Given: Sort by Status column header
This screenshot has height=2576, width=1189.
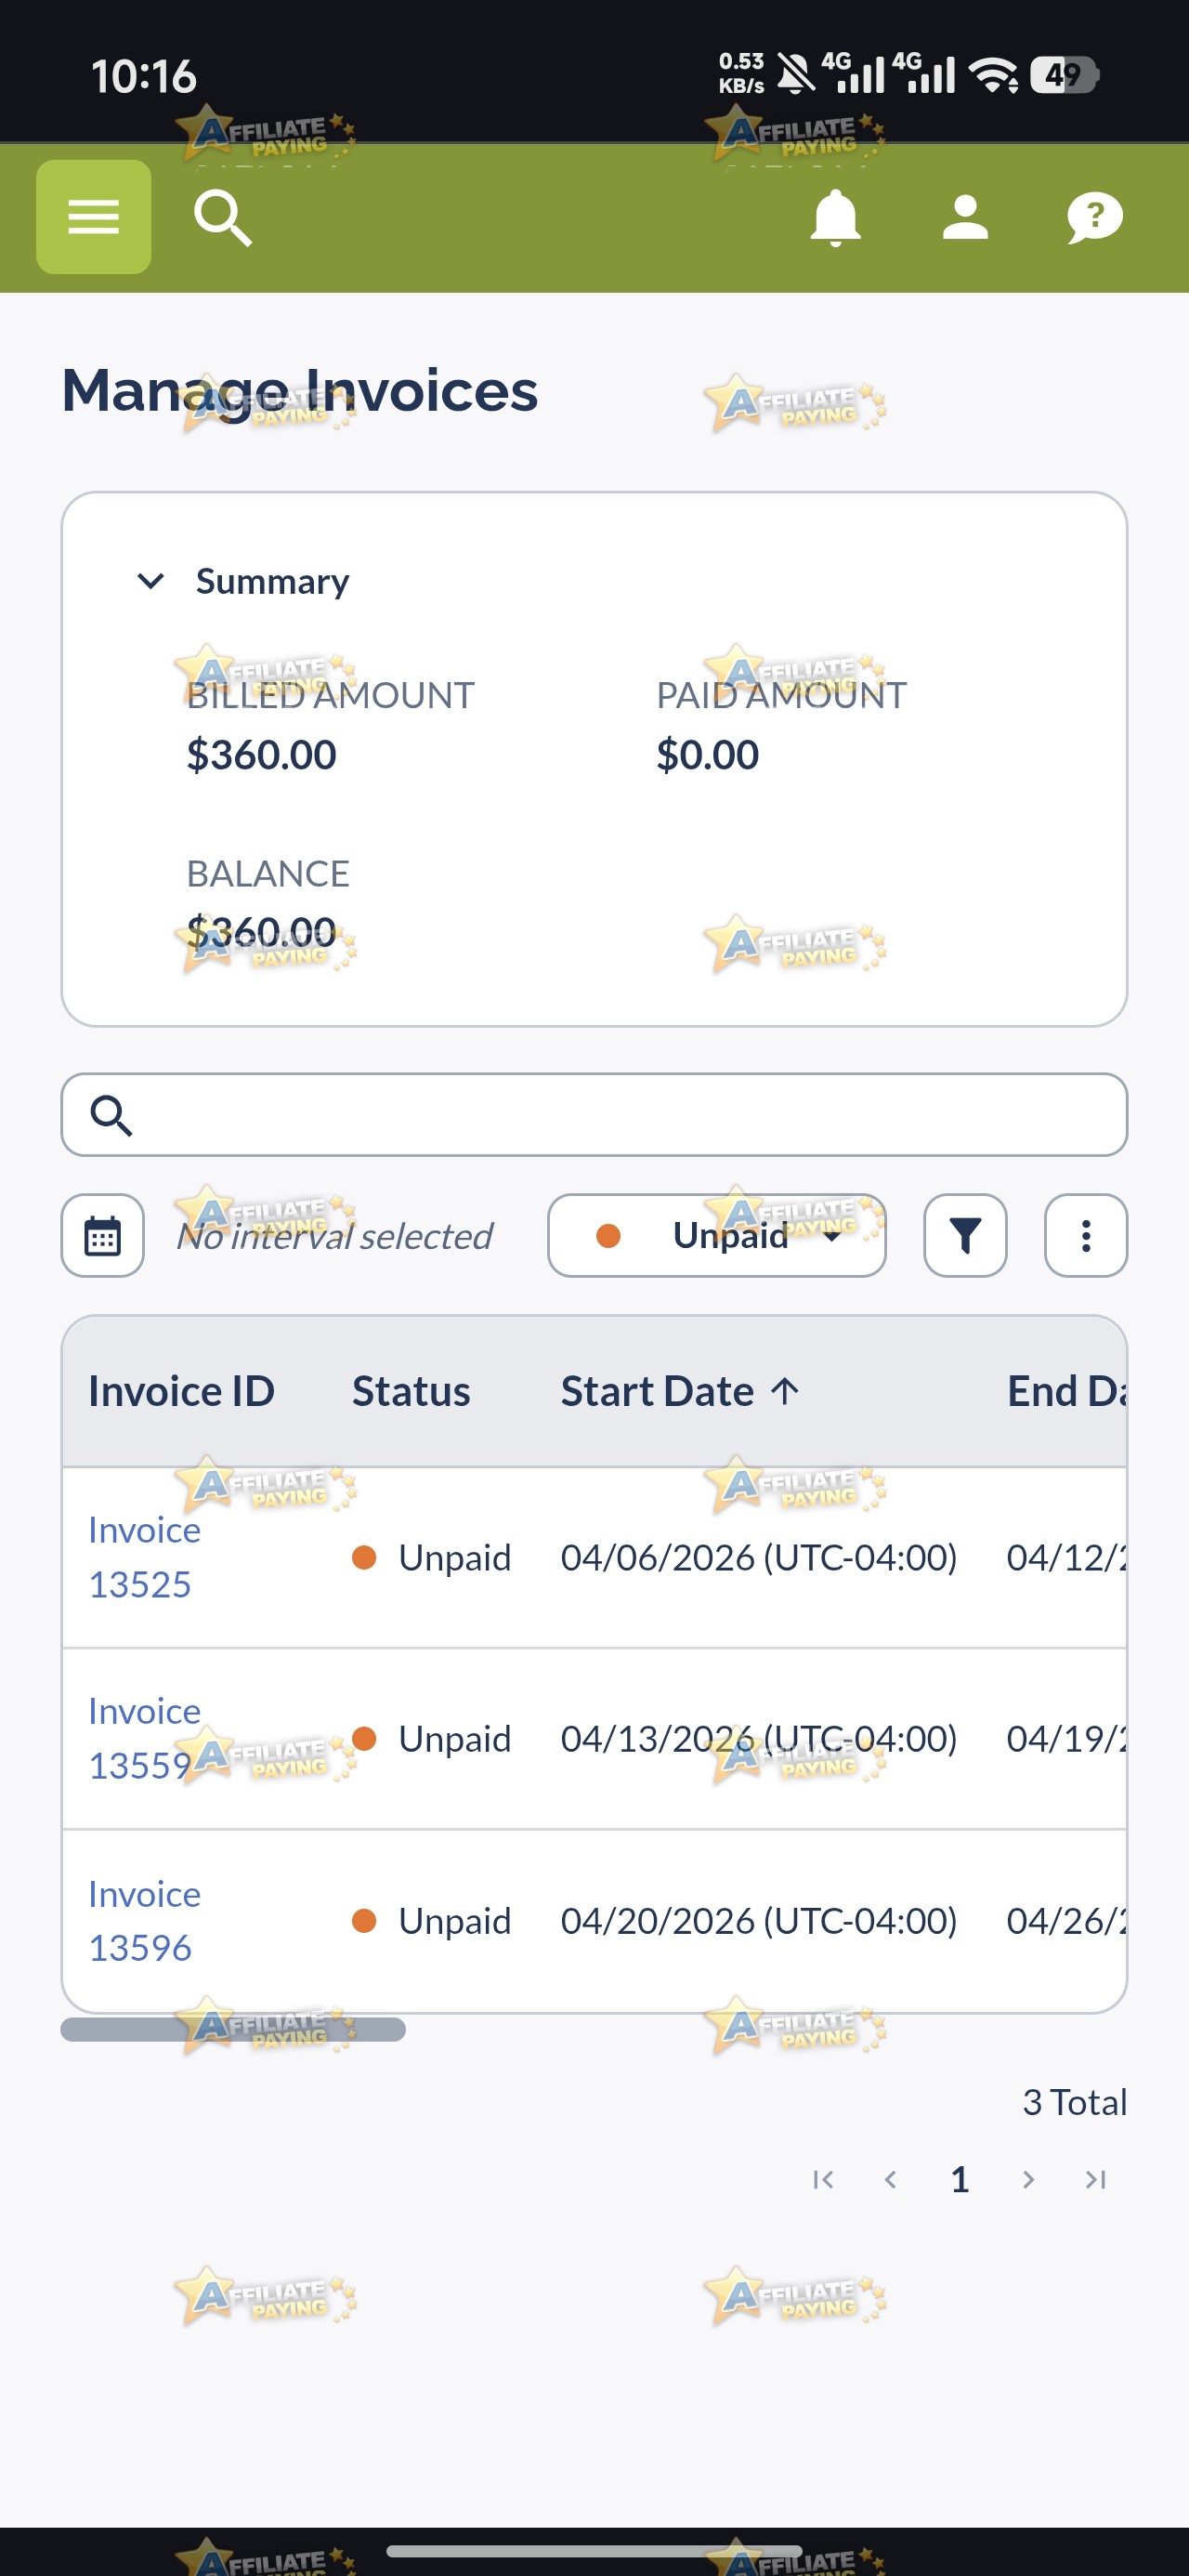Looking at the screenshot, I should pyautogui.click(x=411, y=1391).
